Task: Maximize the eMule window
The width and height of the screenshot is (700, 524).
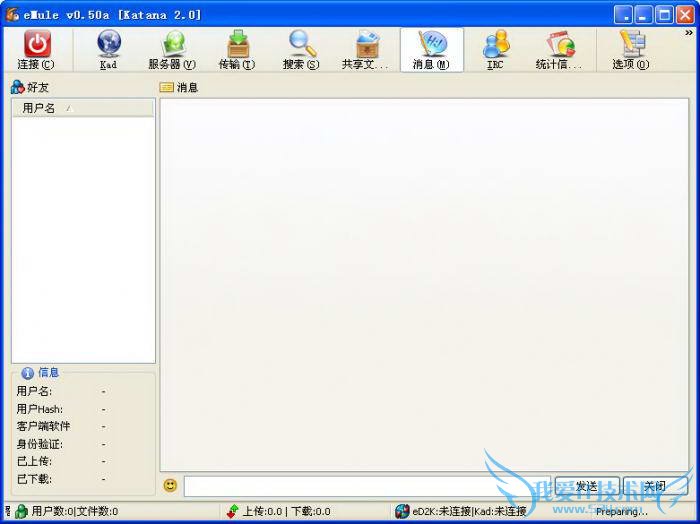Action: [x=665, y=15]
